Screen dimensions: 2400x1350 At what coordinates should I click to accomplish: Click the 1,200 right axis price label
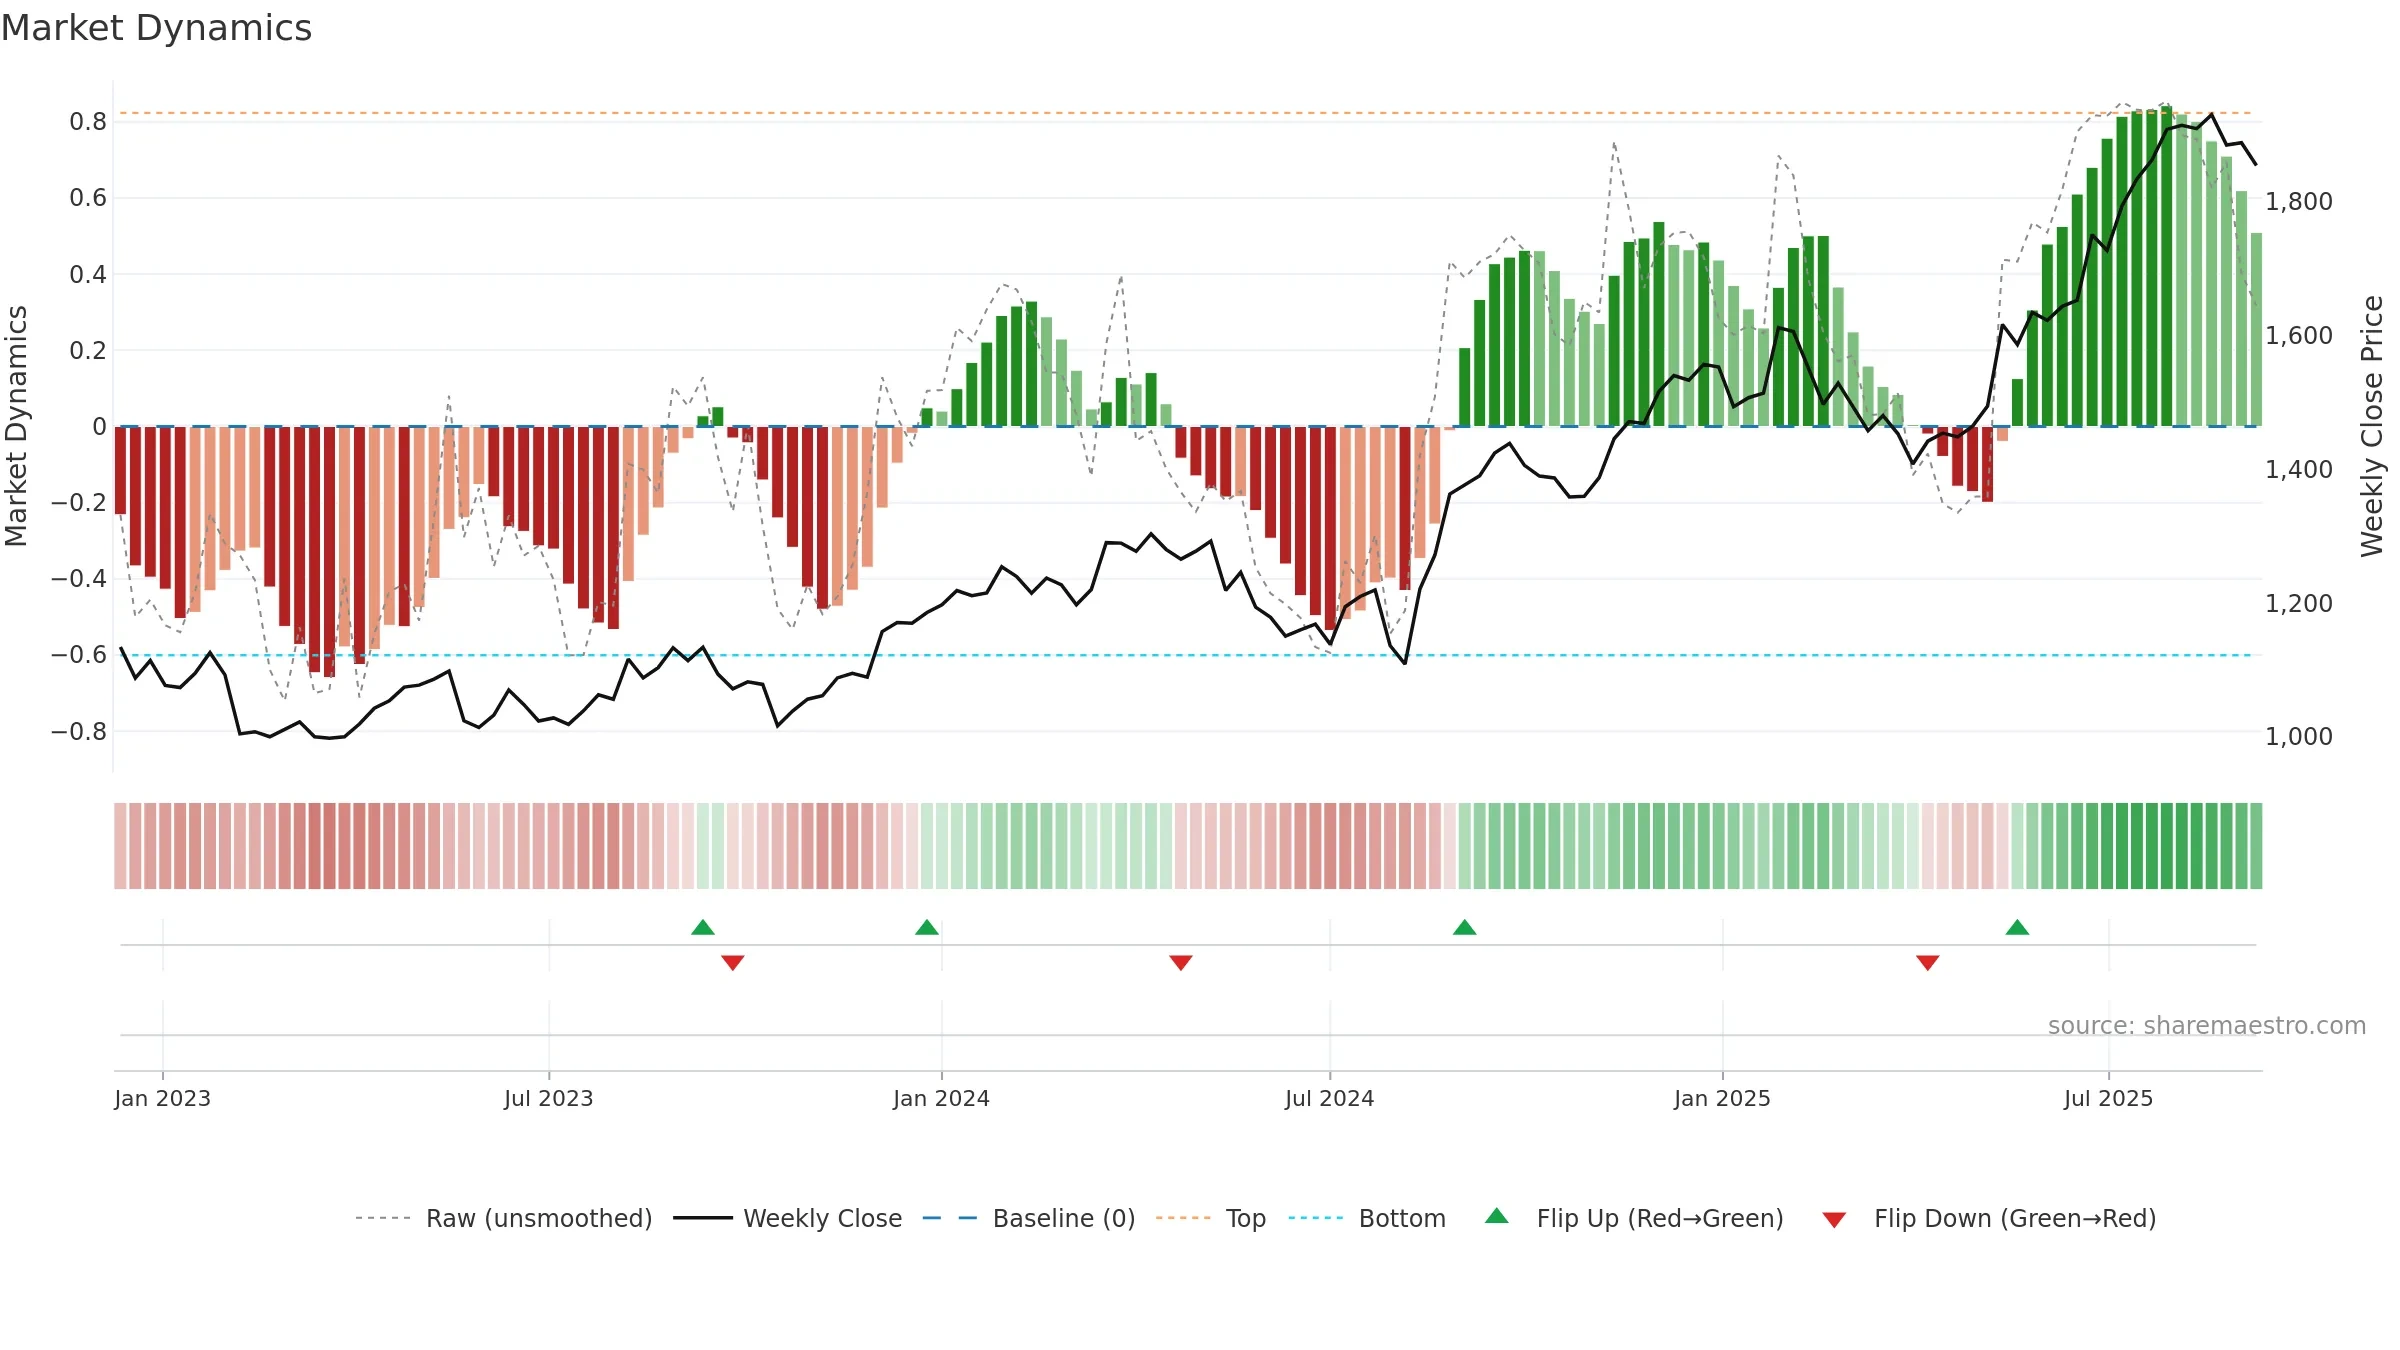[2299, 604]
